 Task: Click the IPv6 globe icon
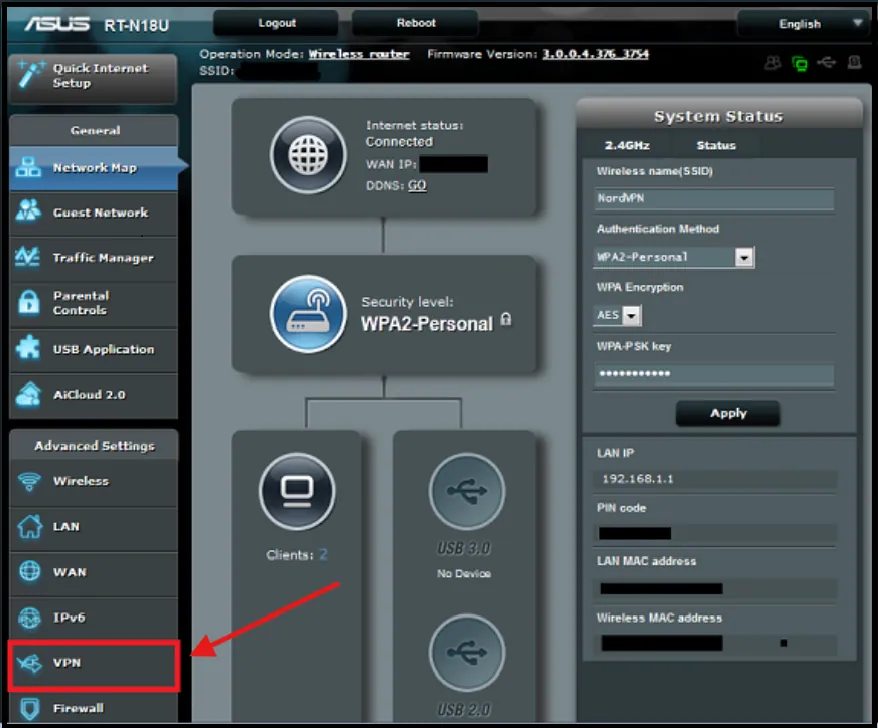click(x=29, y=618)
